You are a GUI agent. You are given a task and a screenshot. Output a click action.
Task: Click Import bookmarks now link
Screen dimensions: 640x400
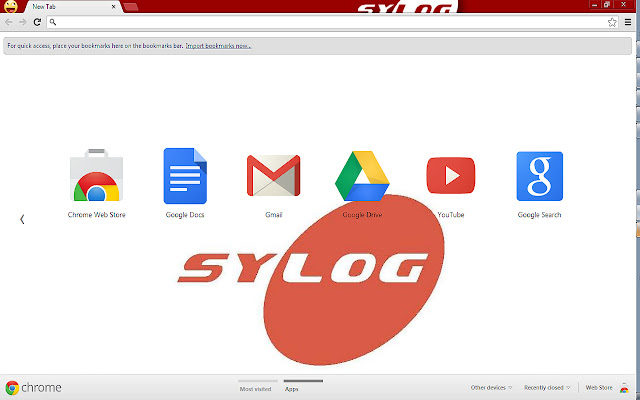tap(218, 46)
